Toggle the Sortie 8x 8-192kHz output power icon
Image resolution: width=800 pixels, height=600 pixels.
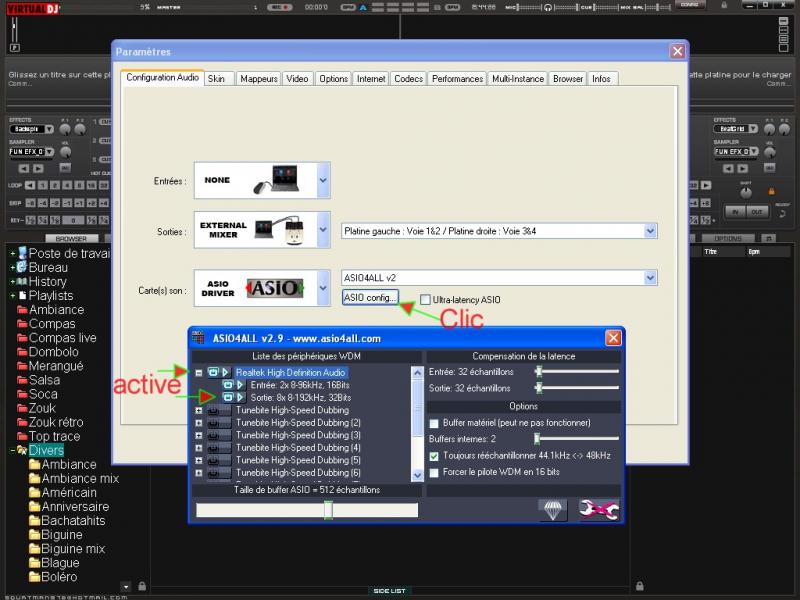(x=229, y=397)
